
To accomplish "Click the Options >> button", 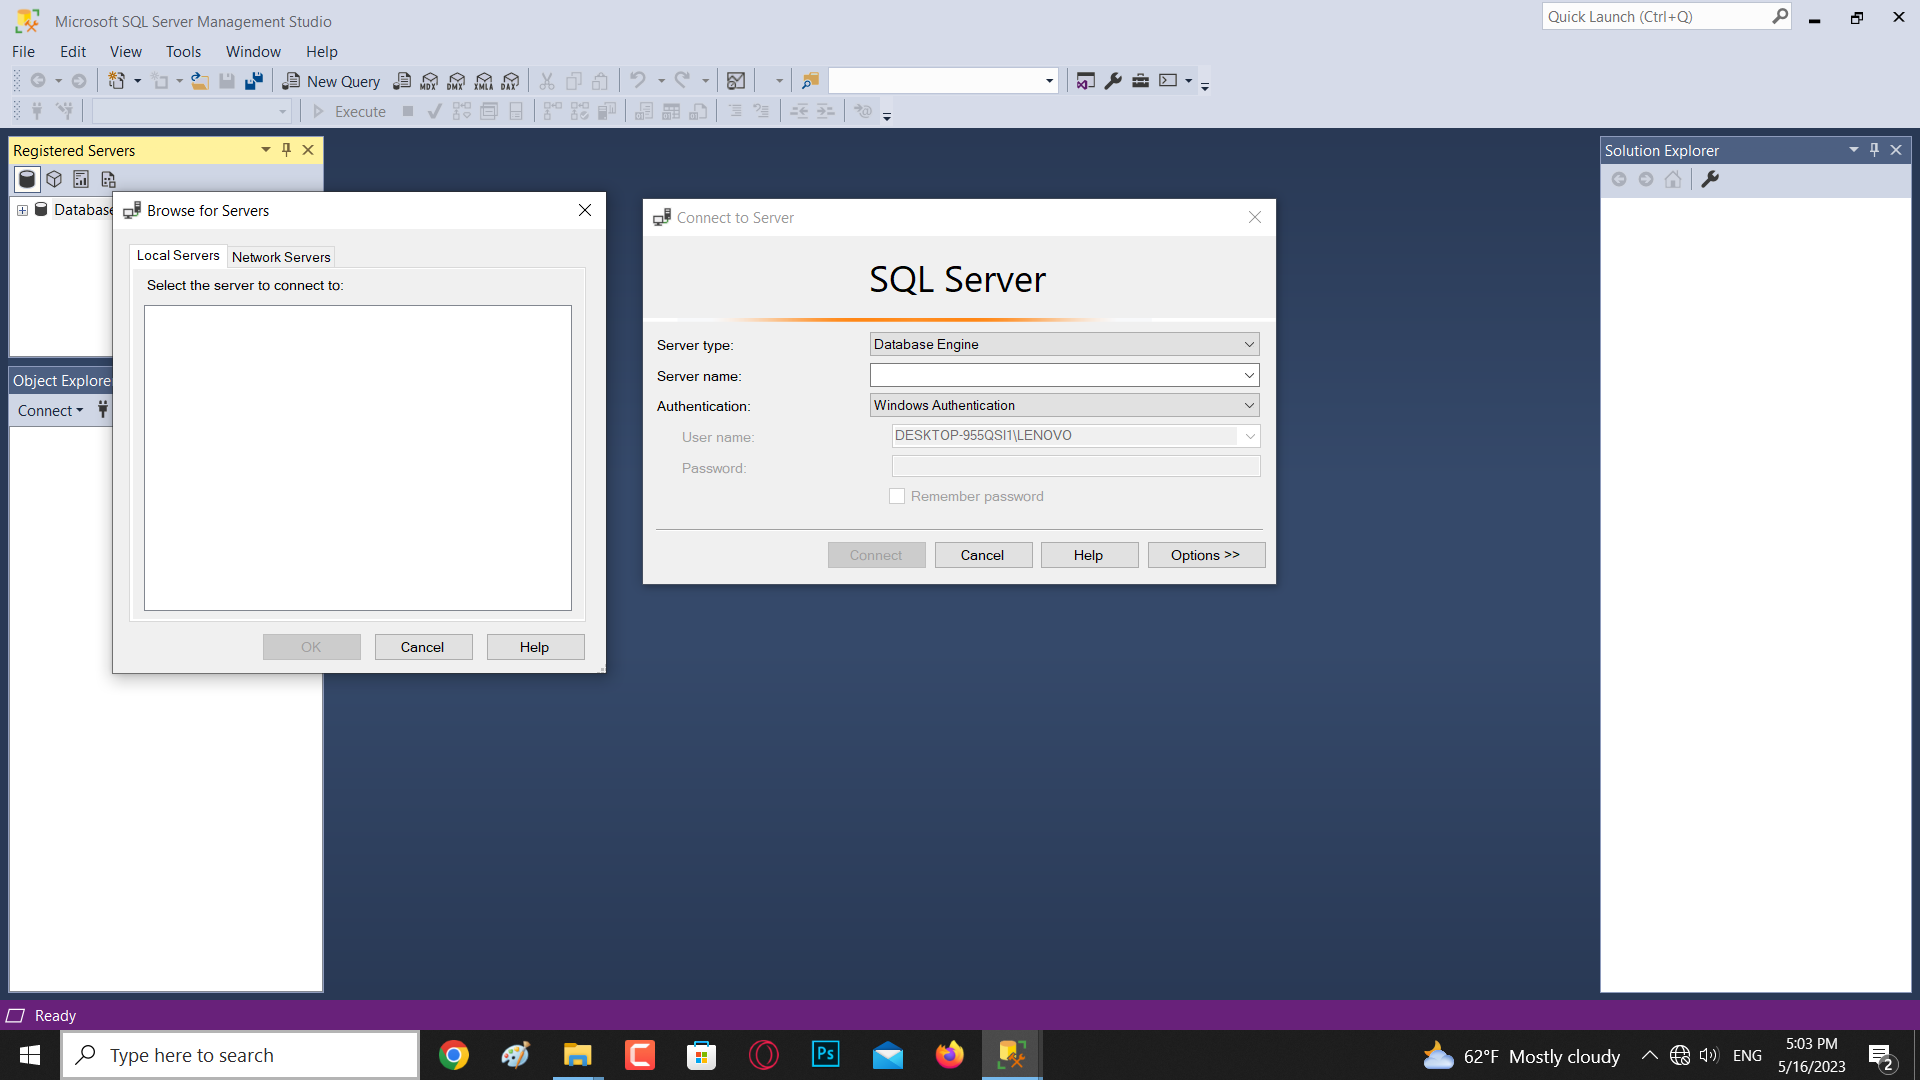I will coord(1205,555).
